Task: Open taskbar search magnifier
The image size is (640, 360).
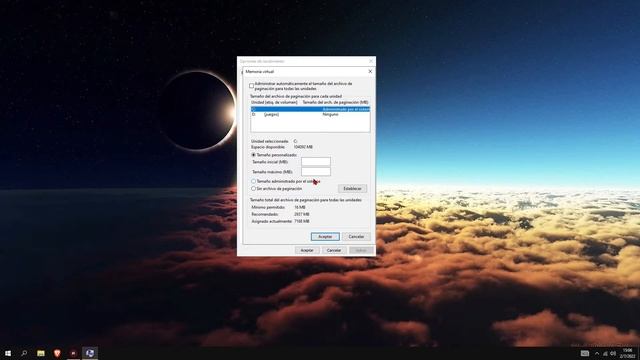Action: (24, 353)
